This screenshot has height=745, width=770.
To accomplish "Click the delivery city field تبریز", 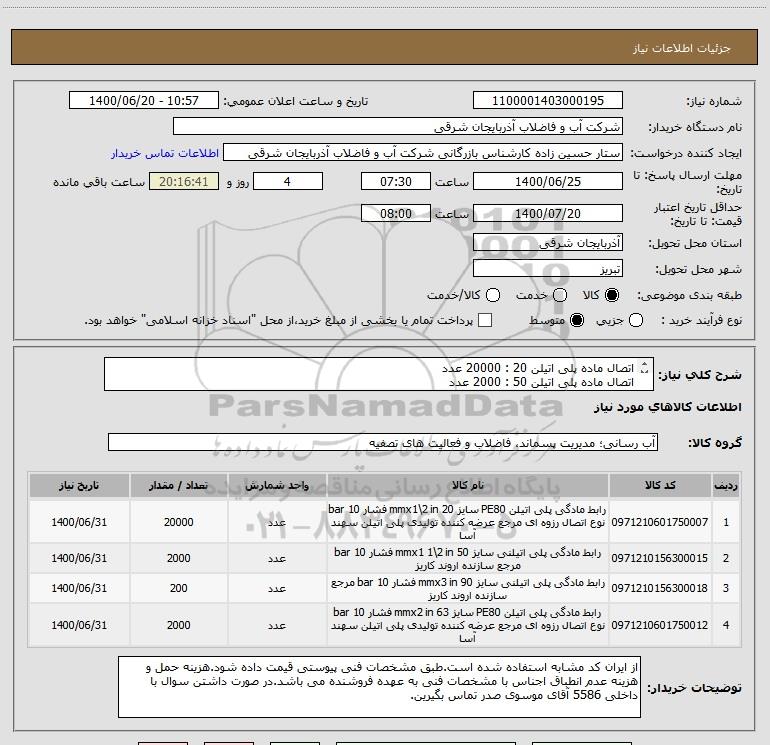I will (x=548, y=269).
